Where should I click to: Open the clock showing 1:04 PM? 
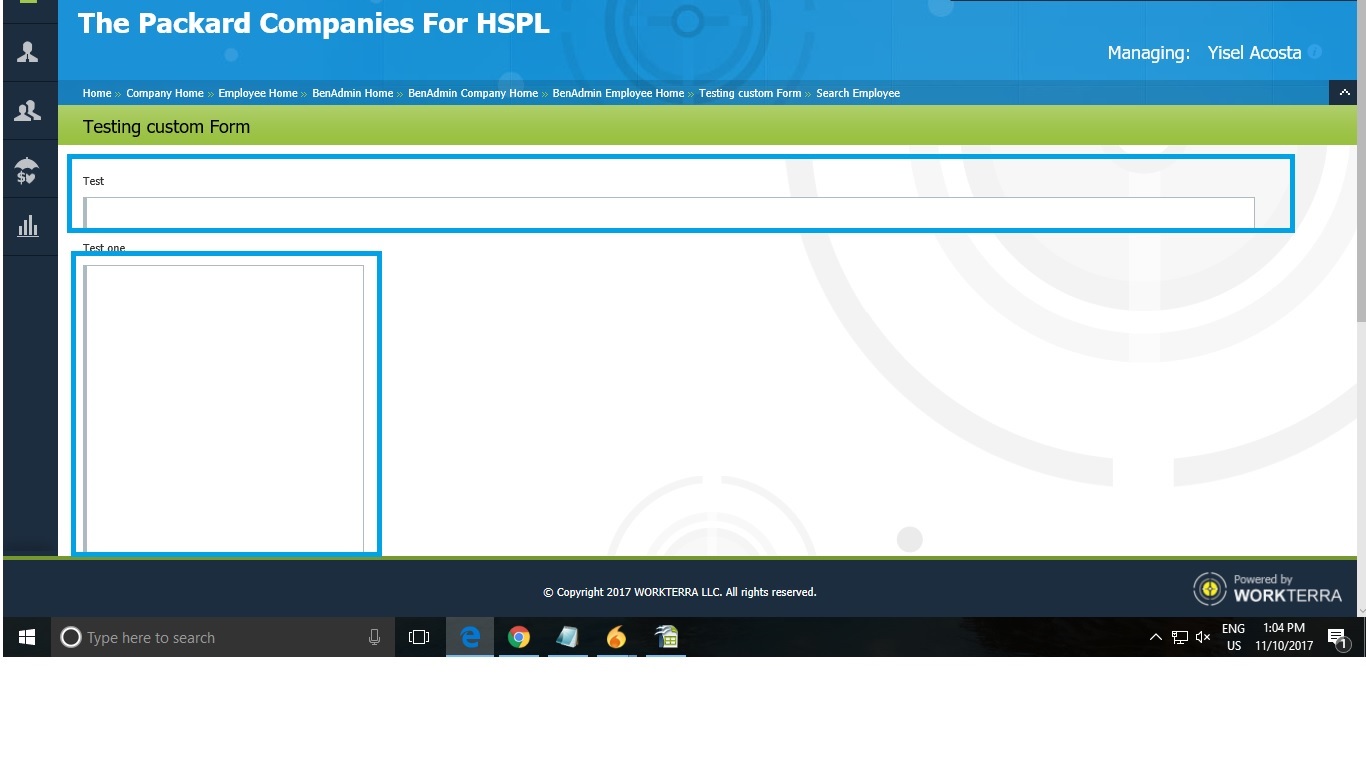coord(1284,637)
